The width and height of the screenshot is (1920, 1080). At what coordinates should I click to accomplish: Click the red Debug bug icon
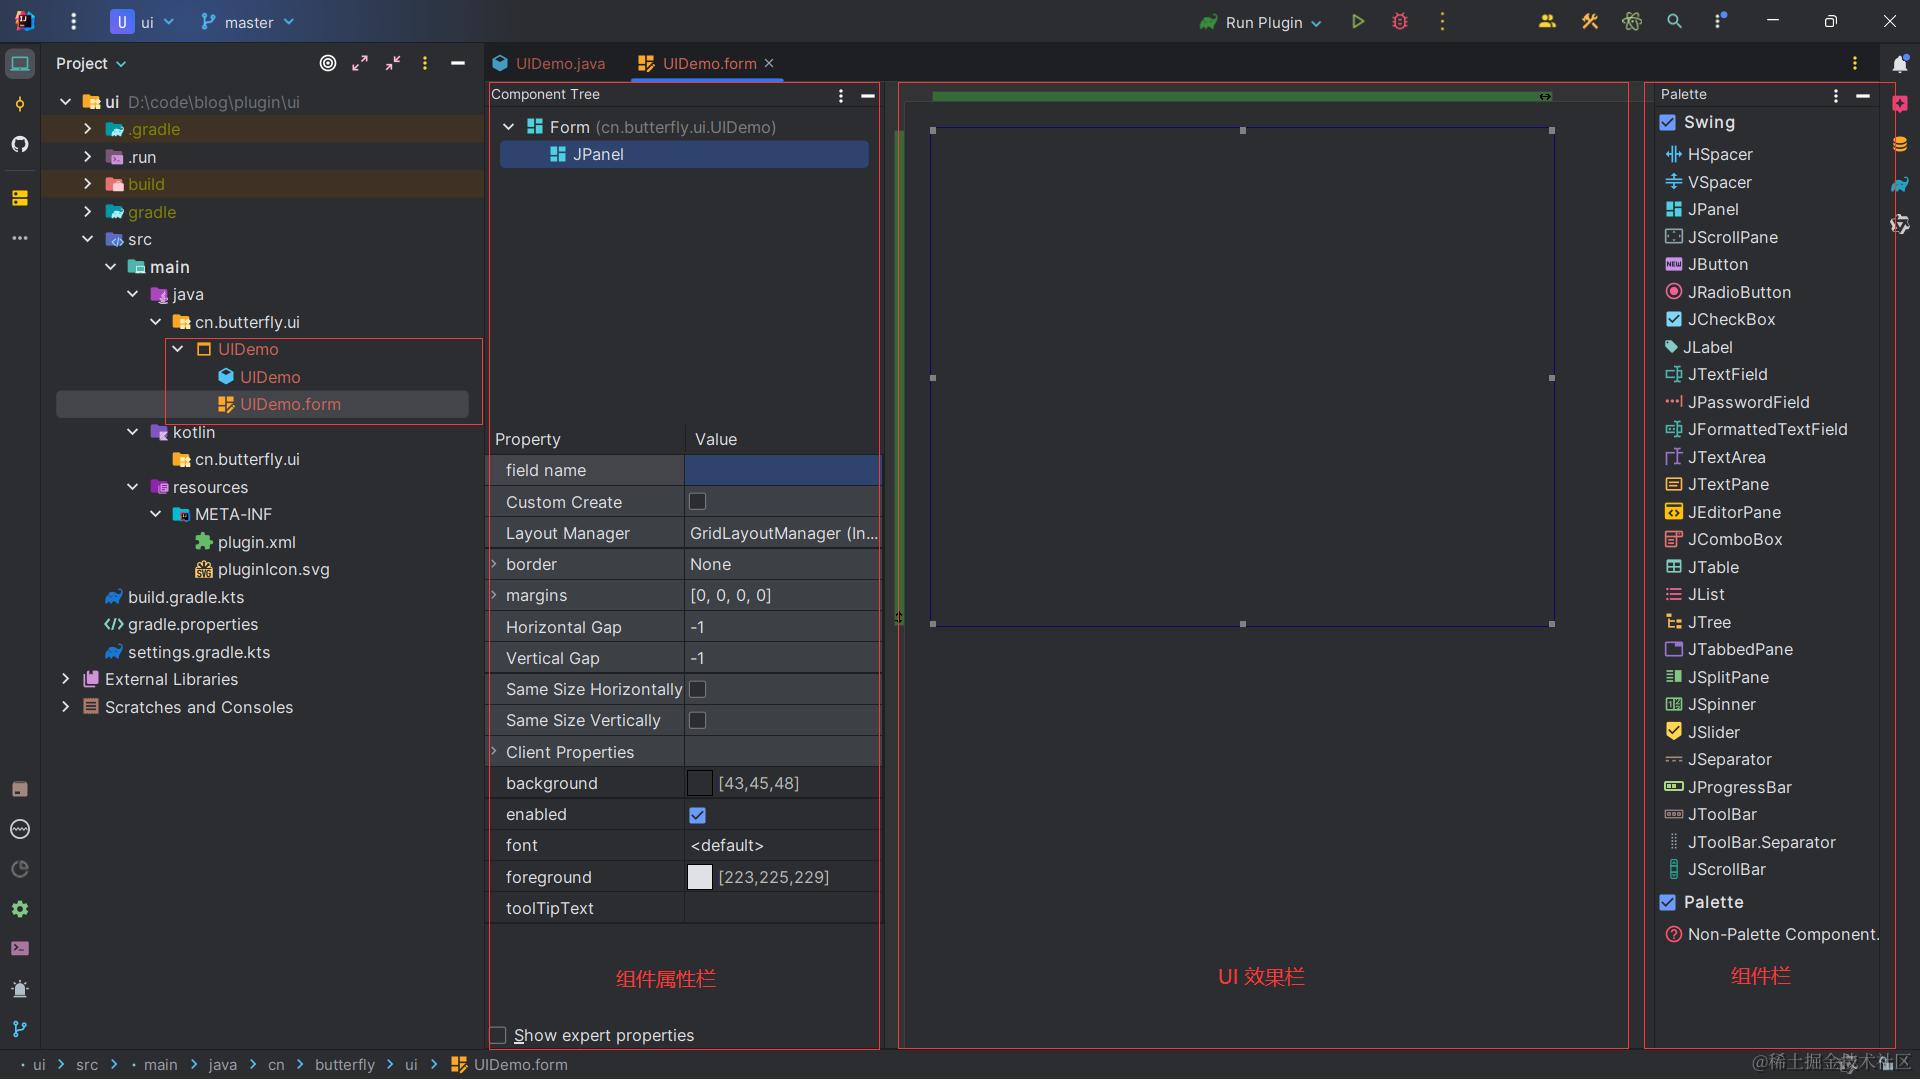pos(1400,22)
